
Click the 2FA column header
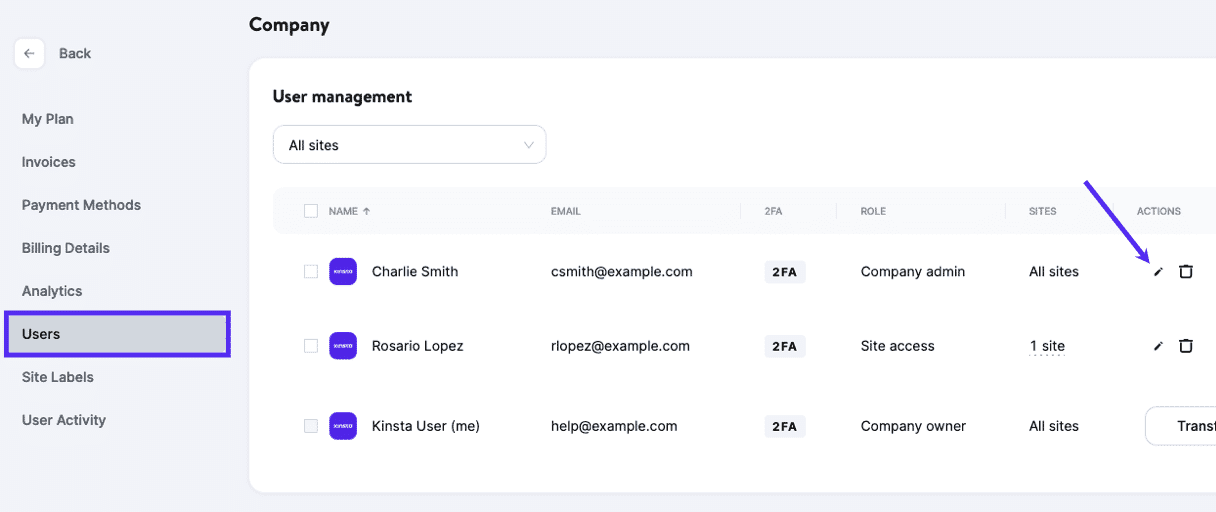[x=775, y=211]
